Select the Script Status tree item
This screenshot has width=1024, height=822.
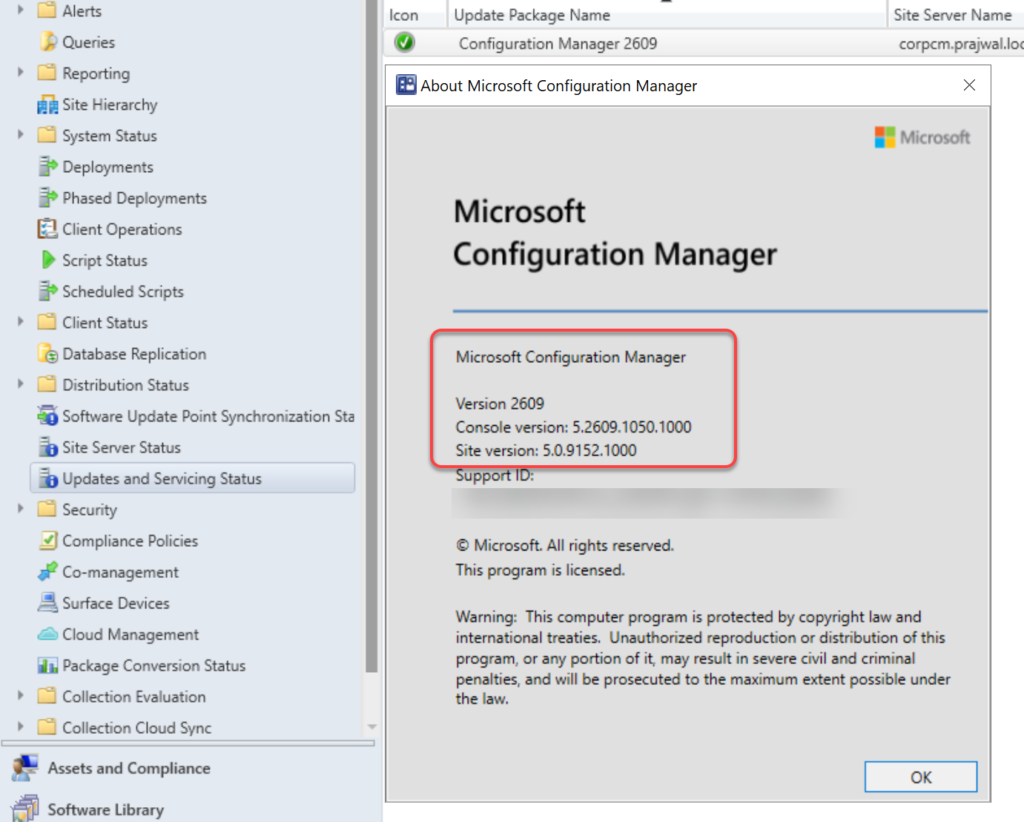[x=104, y=261]
